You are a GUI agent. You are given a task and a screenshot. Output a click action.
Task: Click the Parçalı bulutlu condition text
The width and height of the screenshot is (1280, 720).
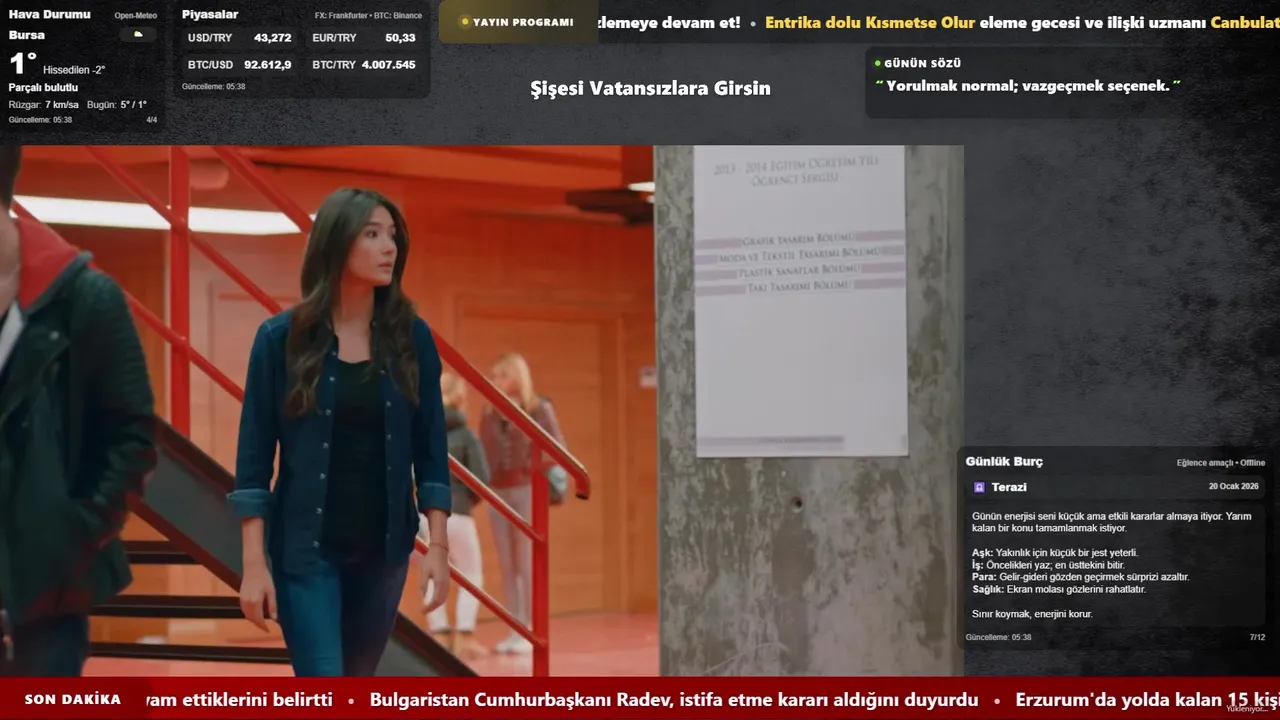(43, 88)
